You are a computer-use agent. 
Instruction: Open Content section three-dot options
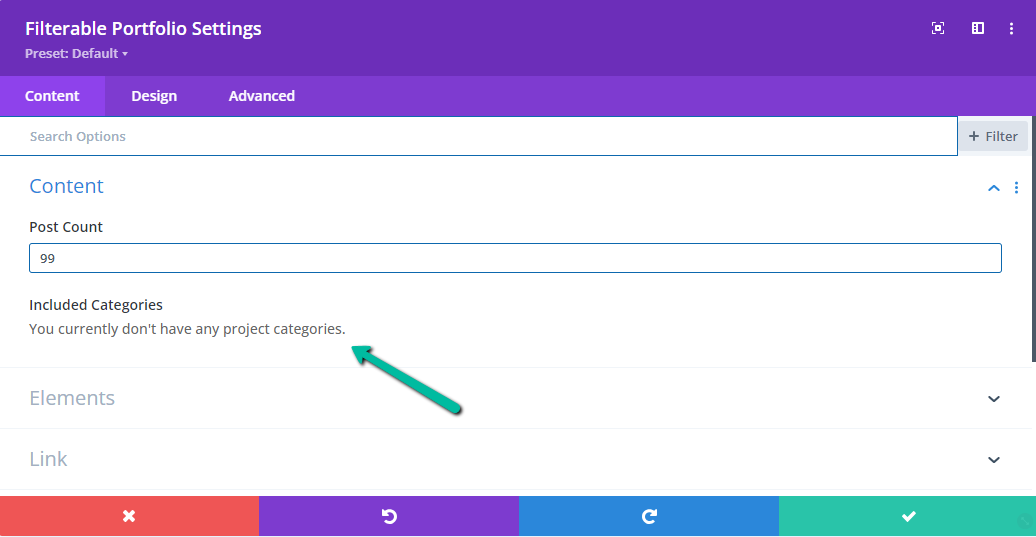(x=1016, y=188)
